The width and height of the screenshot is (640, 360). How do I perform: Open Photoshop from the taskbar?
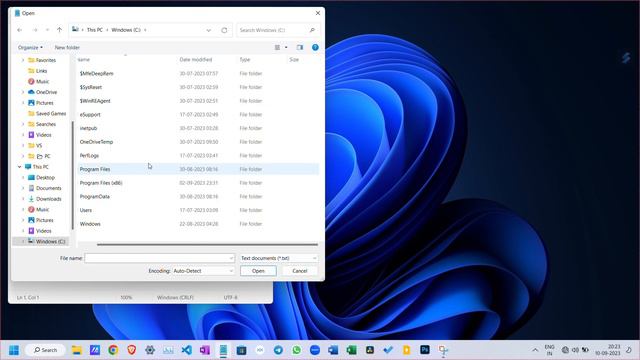click(x=425, y=350)
